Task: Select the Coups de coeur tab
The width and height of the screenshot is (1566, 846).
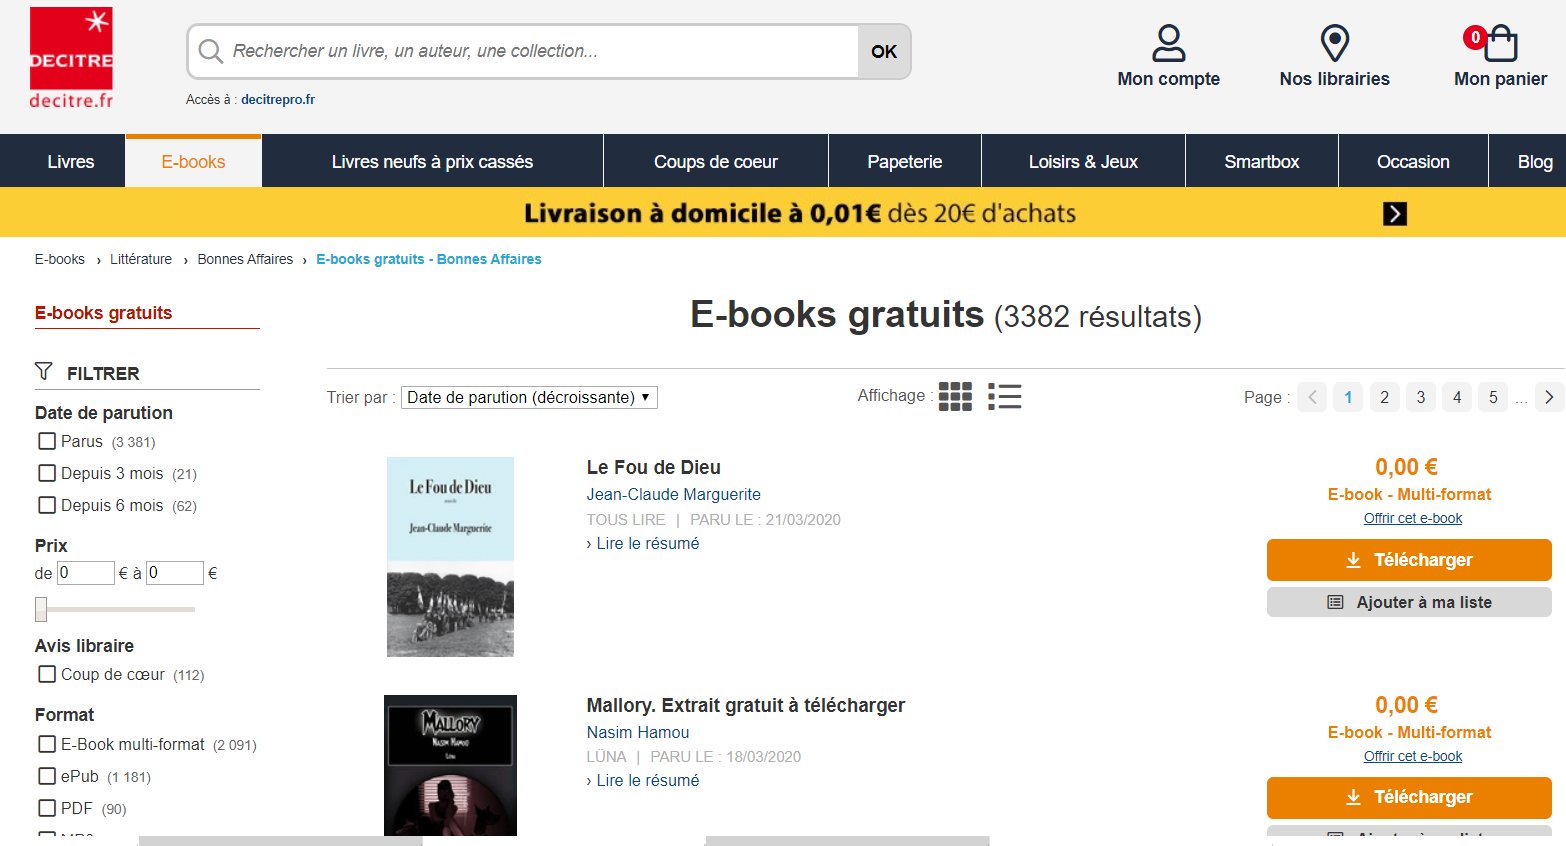Action: (x=716, y=161)
